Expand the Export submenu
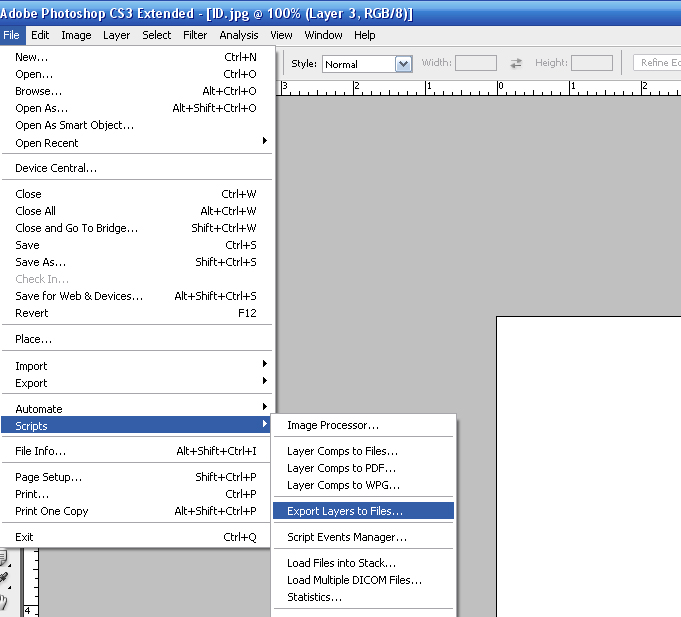This screenshot has height=617, width=681. click(x=137, y=383)
